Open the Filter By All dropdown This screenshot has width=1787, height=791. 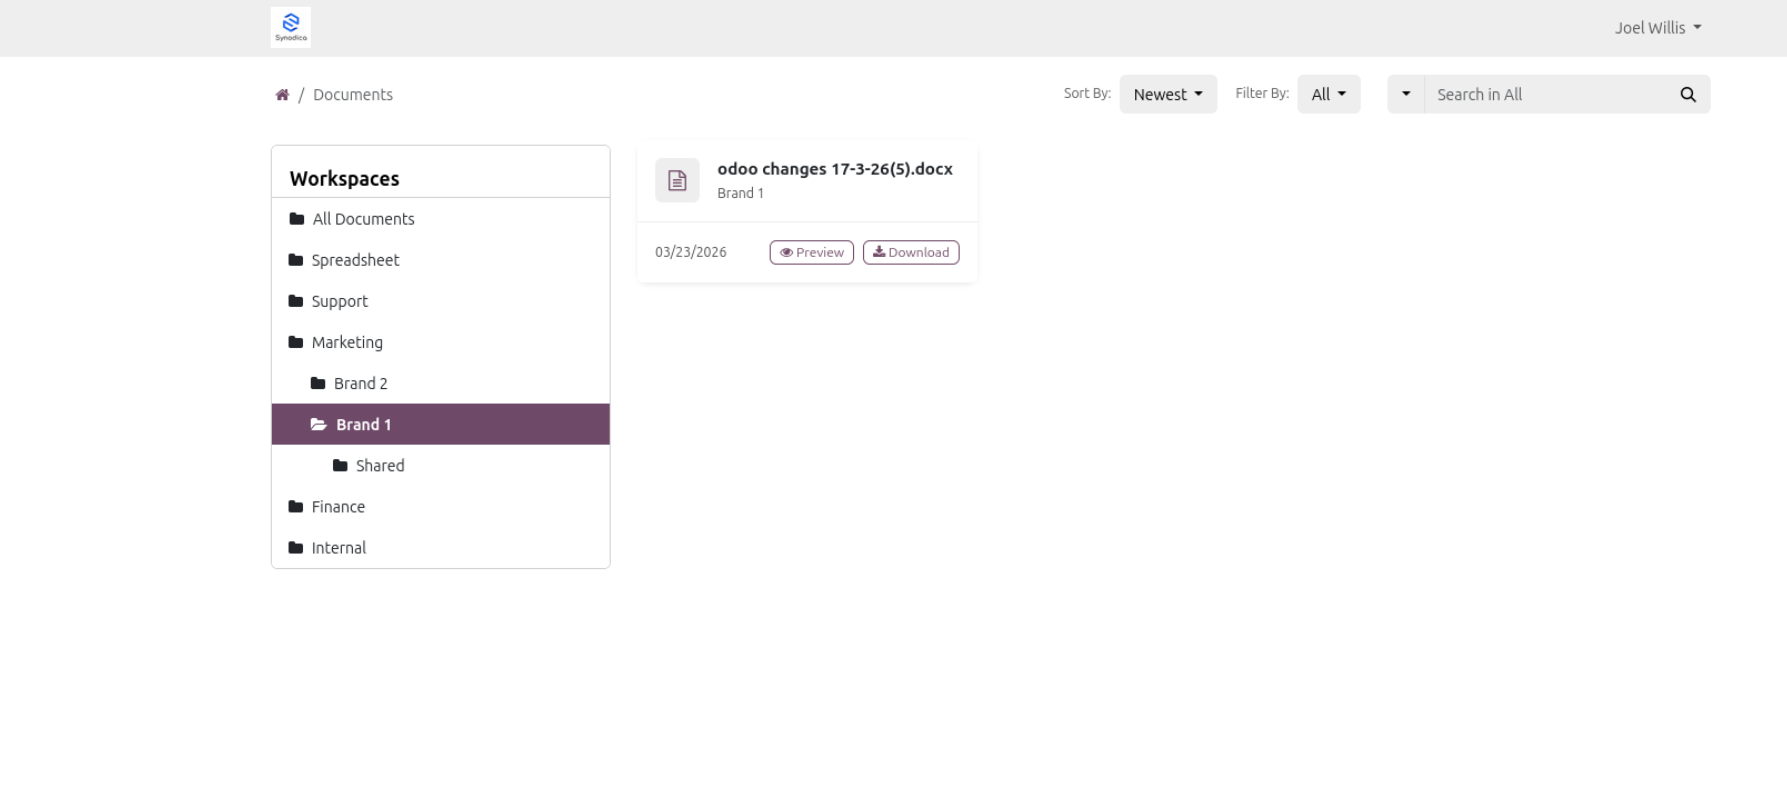click(1328, 94)
